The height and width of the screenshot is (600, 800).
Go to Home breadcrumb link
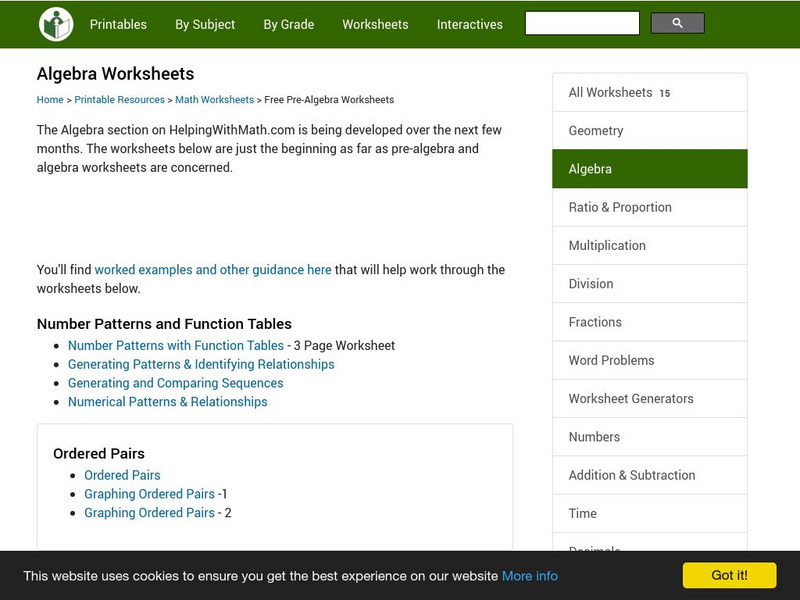[50, 100]
